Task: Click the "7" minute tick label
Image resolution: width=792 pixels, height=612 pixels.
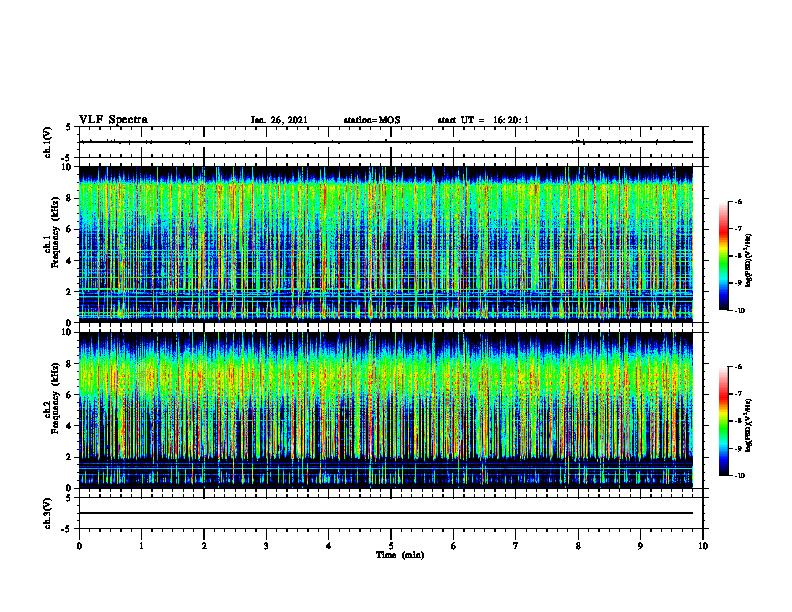Action: [516, 546]
